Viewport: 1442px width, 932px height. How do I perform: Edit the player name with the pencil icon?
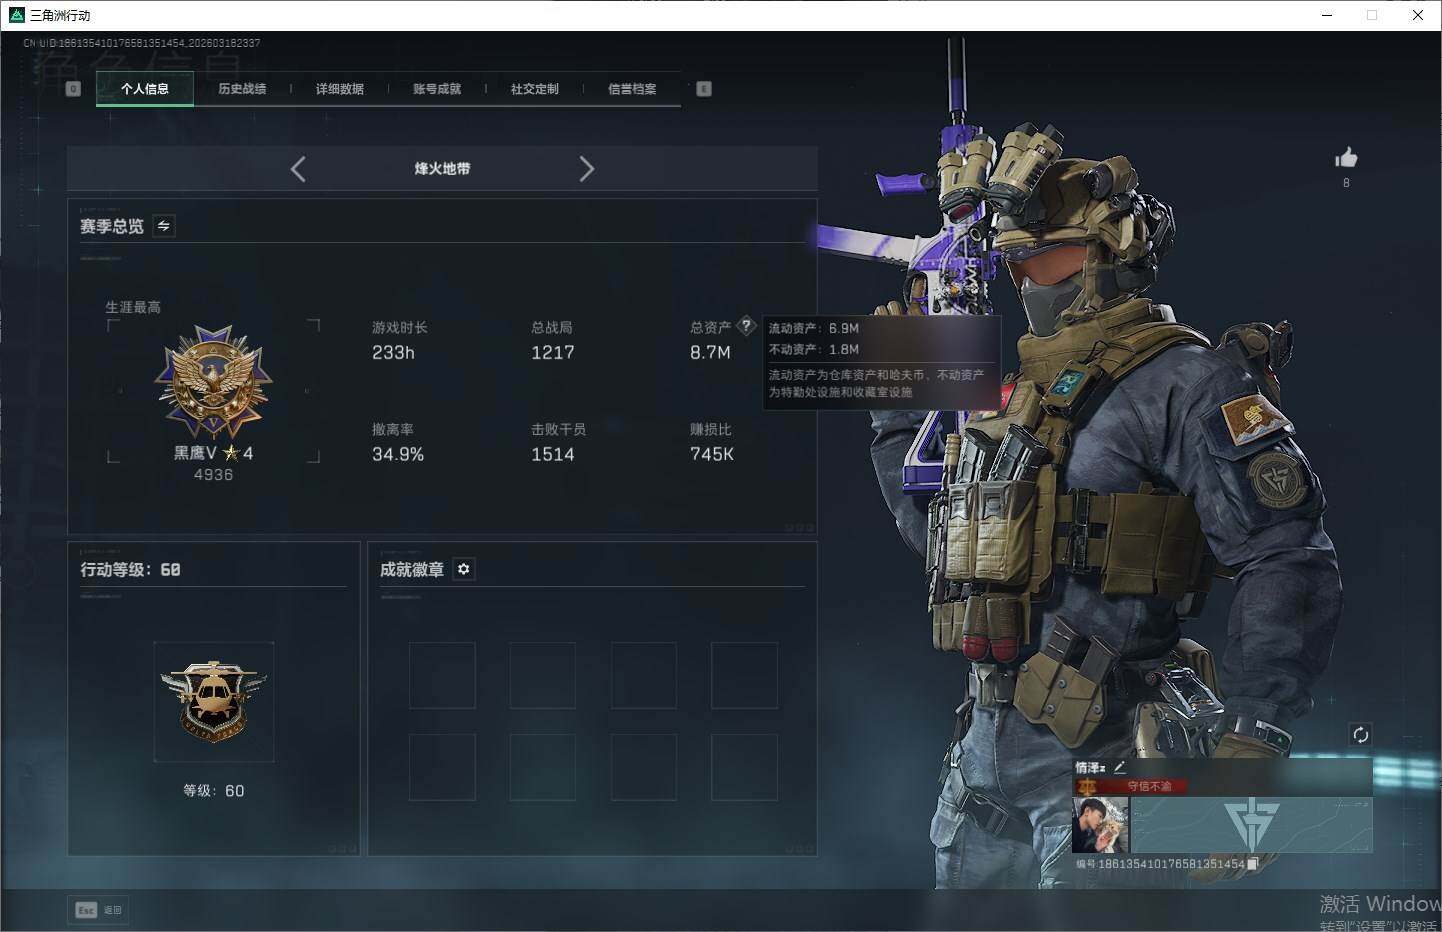click(x=1119, y=767)
